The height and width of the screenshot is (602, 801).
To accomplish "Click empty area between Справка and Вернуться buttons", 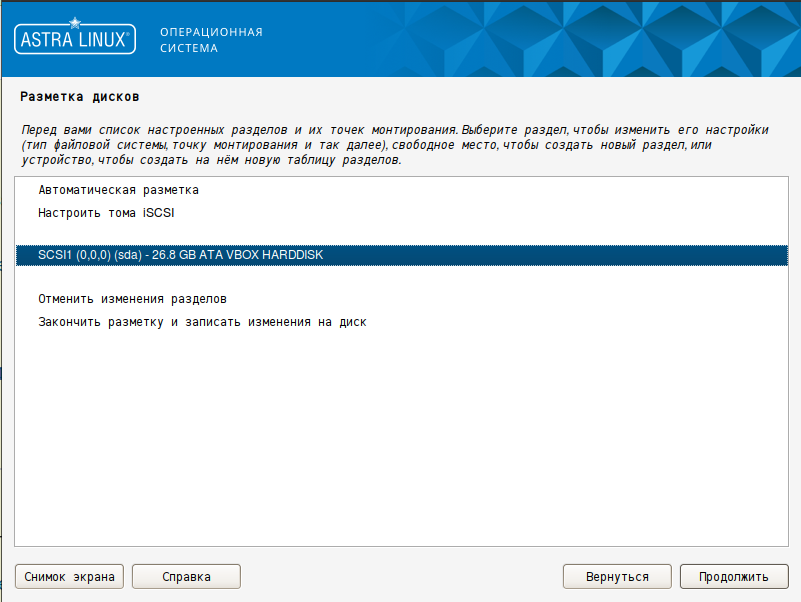I will pos(400,577).
